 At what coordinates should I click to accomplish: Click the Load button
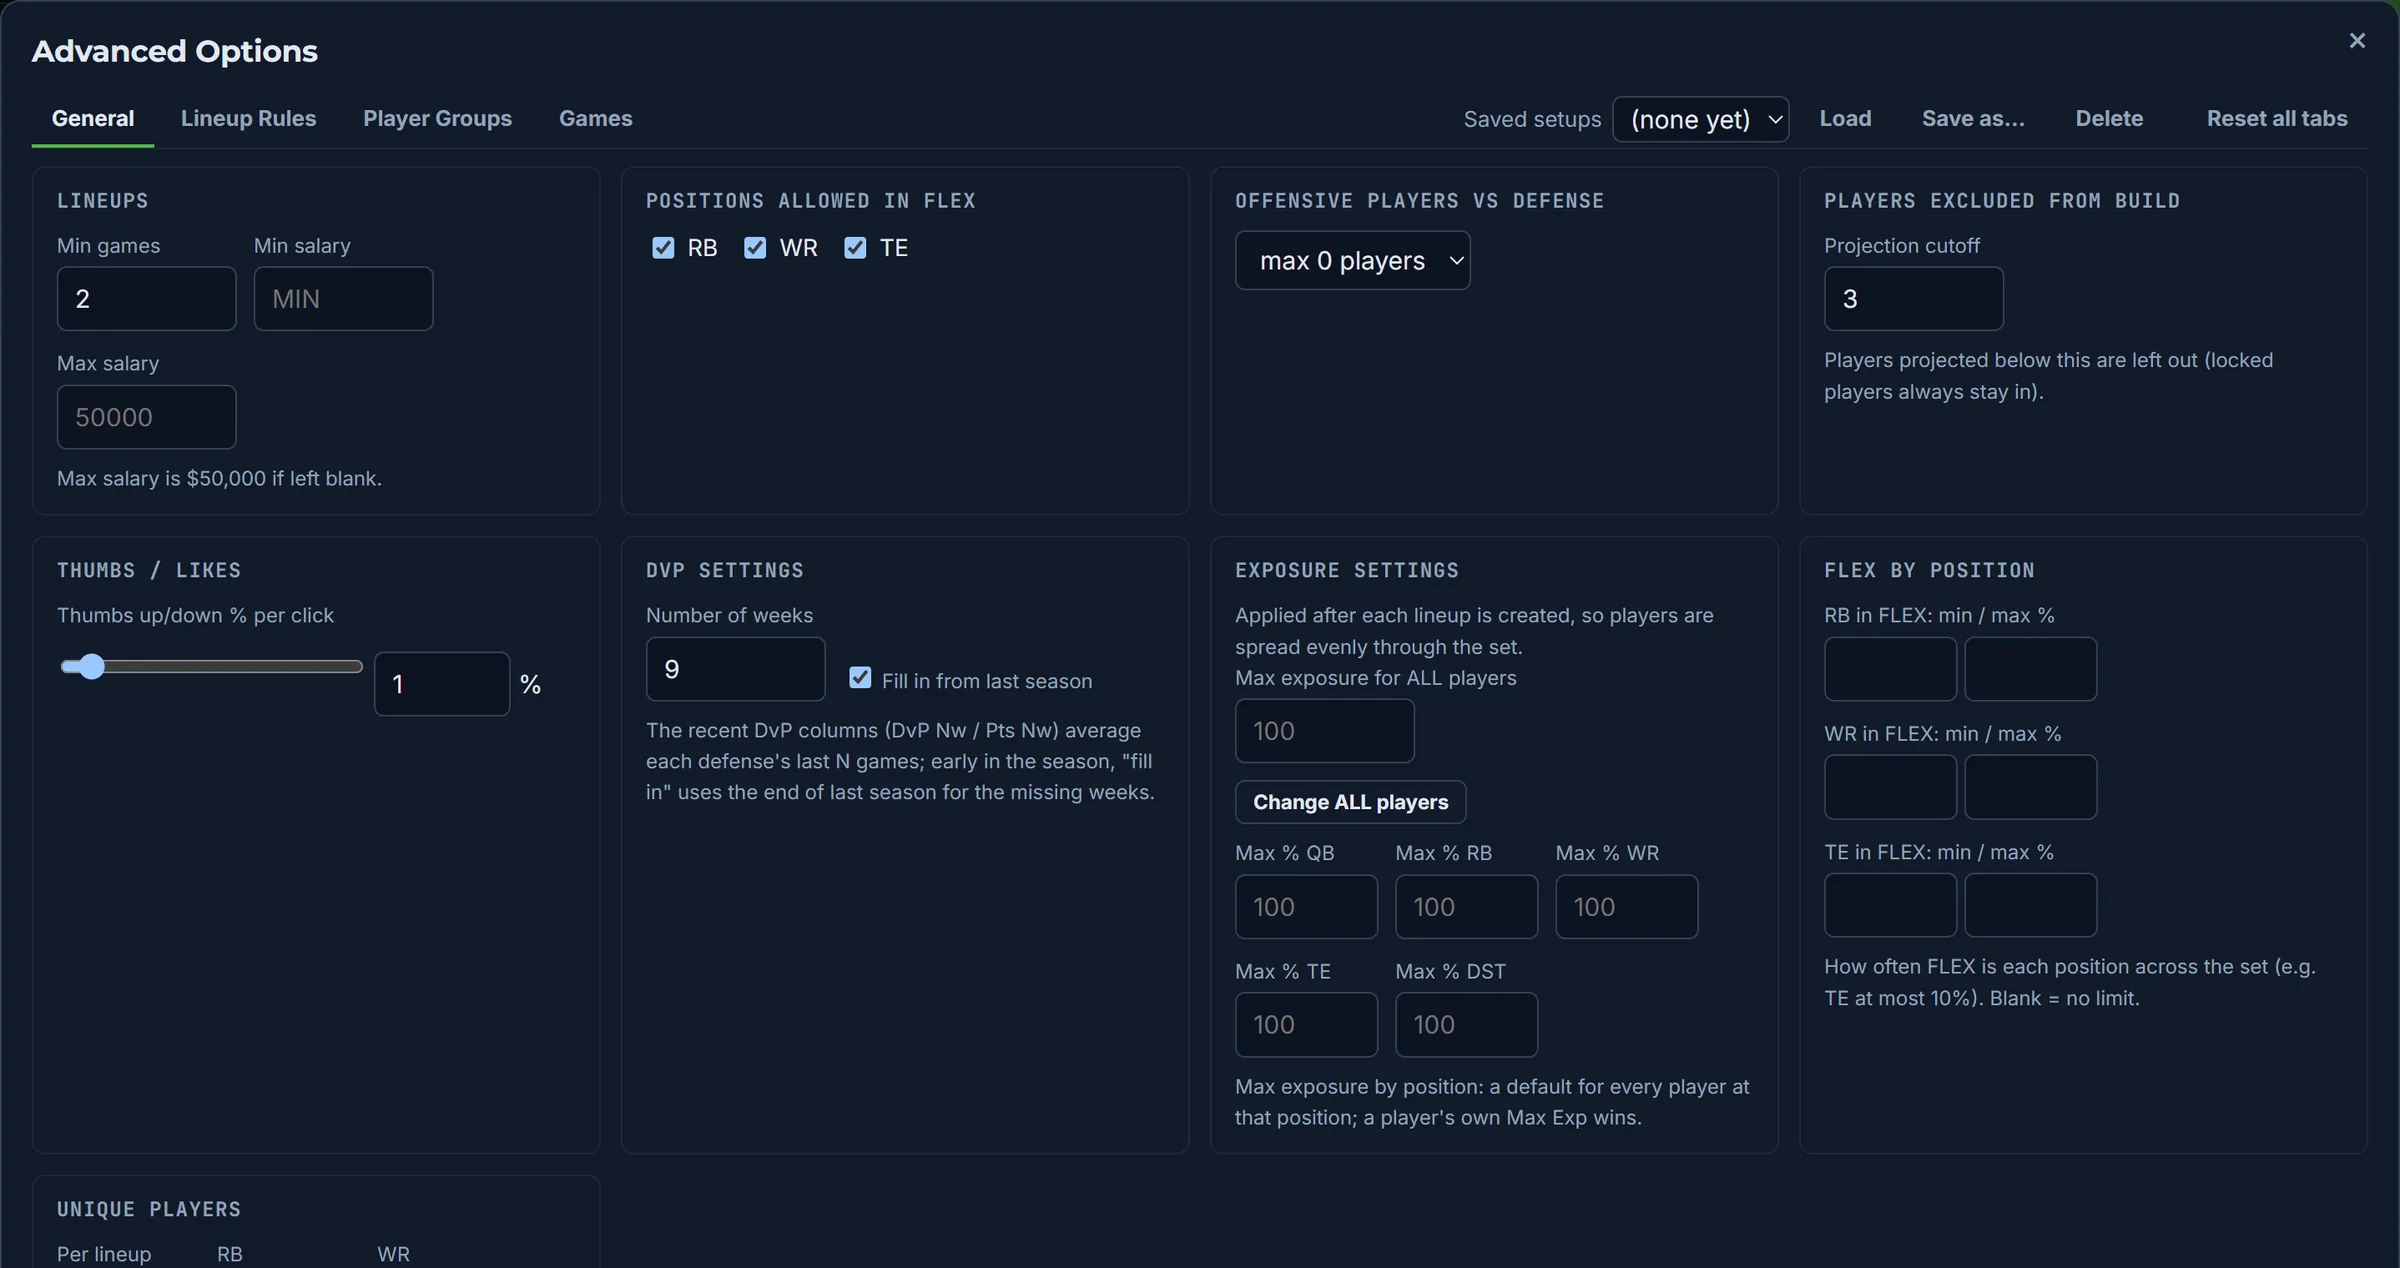pos(1845,118)
